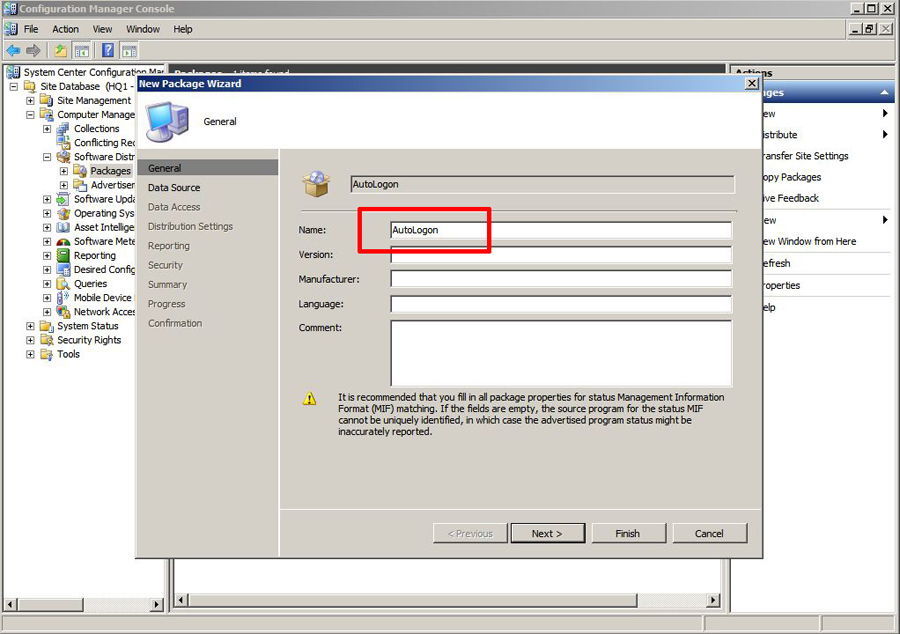Collapse the Software Distribution node
The height and width of the screenshot is (634, 900).
click(47, 157)
